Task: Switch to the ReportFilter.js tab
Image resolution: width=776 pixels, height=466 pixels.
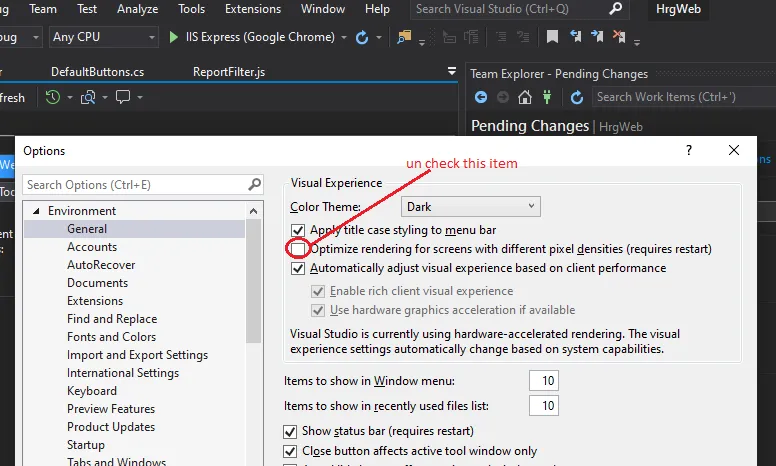Action: coord(229,72)
